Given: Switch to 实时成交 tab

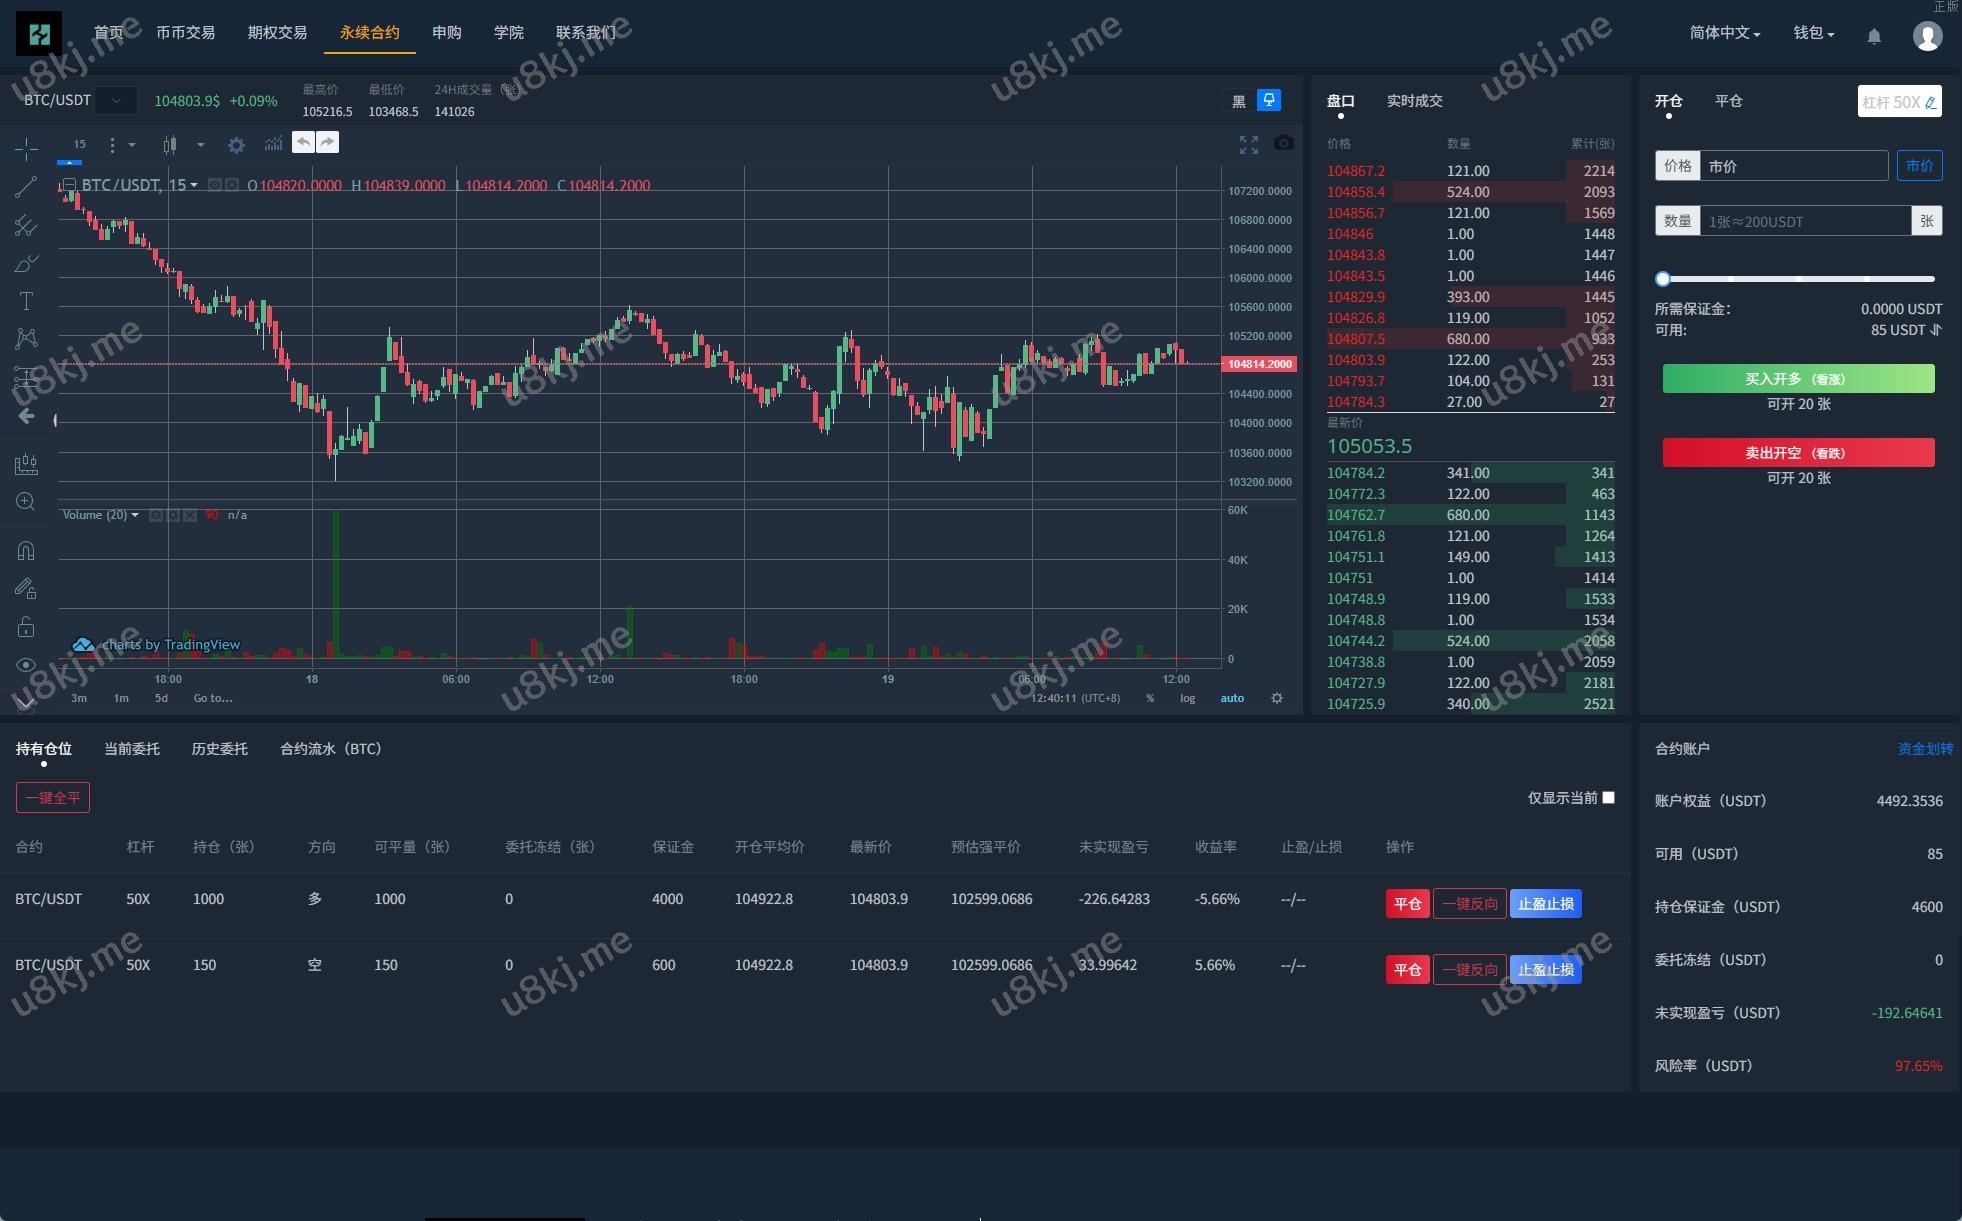Looking at the screenshot, I should [1414, 101].
